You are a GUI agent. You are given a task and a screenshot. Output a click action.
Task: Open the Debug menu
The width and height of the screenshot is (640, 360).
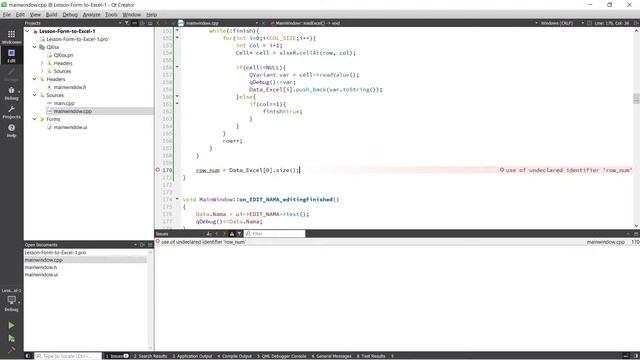tap(70, 15)
